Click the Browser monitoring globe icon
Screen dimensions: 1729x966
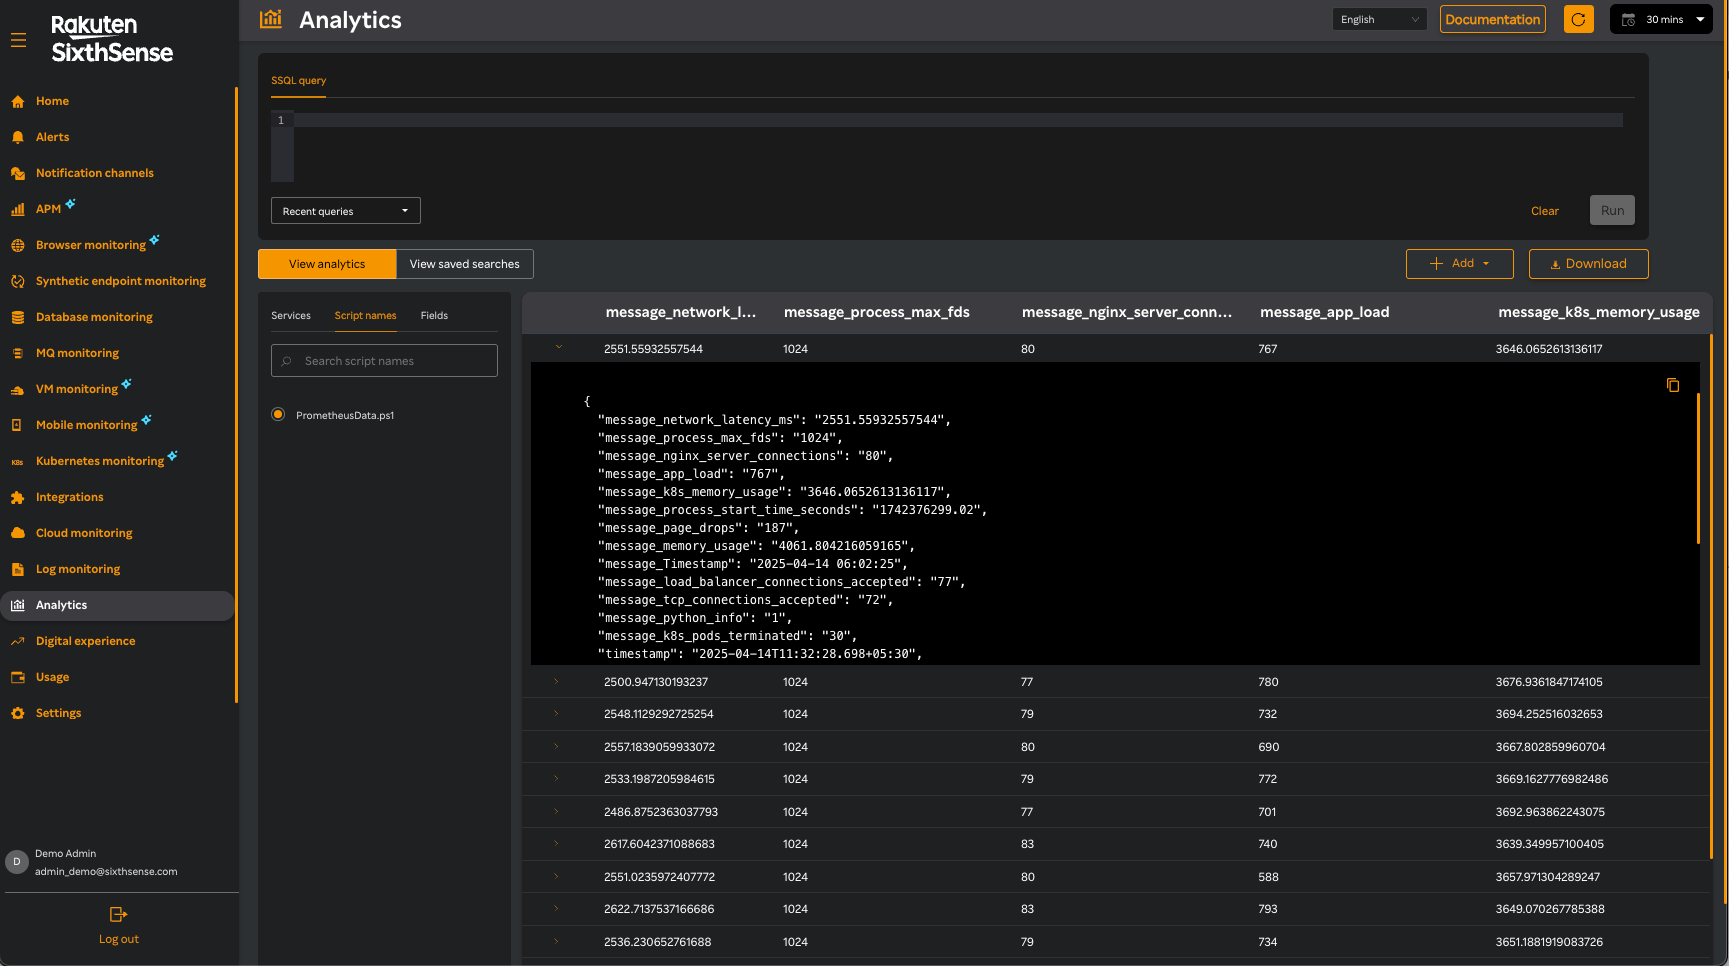[x=18, y=245]
